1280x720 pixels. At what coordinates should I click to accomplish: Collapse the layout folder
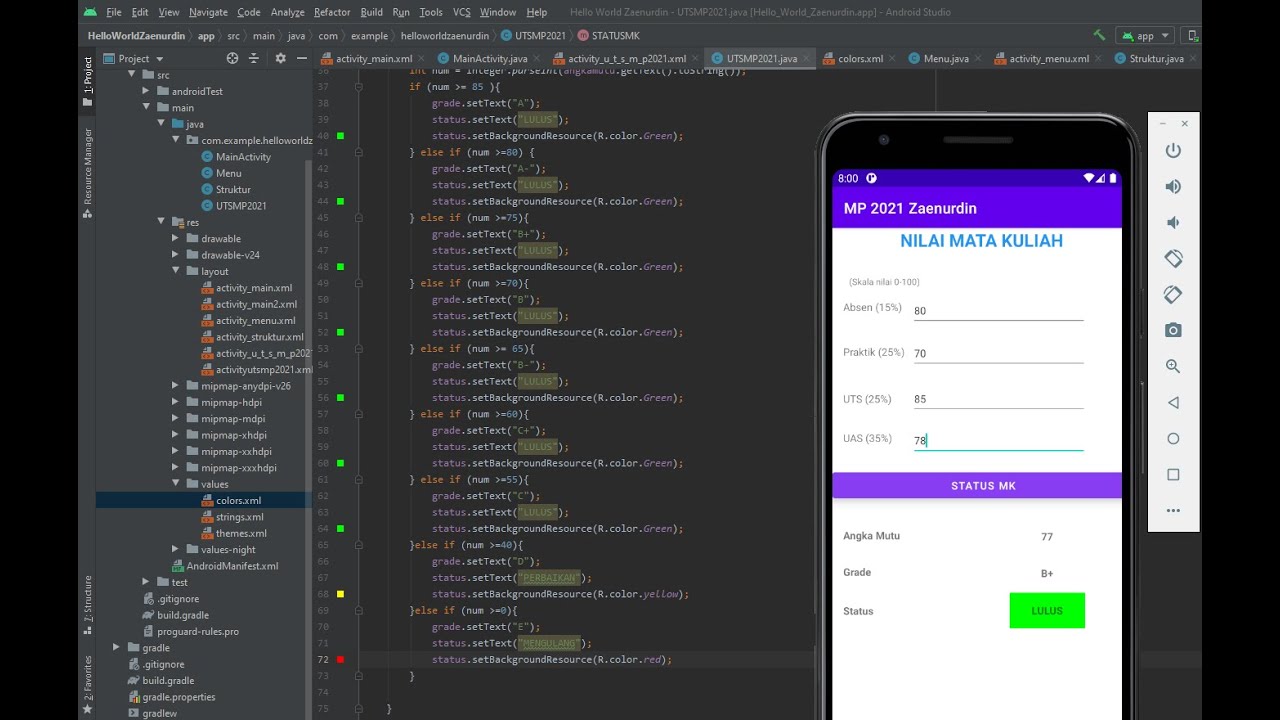[x=177, y=271]
